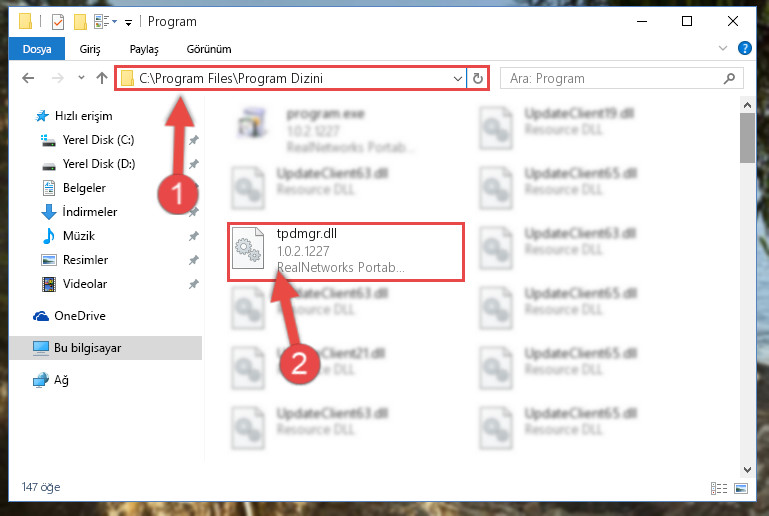Click the Properties icon in quick access toolbar
Screen dimensions: 769x516
pos(58,22)
